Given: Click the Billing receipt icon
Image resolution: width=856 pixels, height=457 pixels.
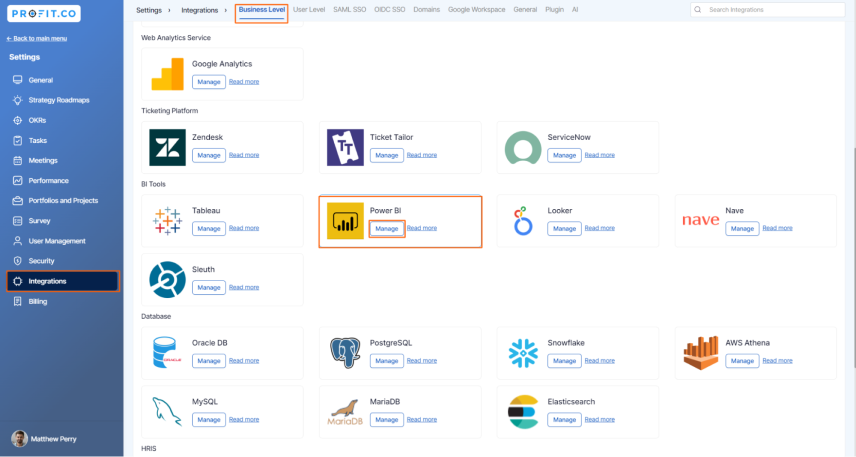Looking at the screenshot, I should [x=17, y=301].
